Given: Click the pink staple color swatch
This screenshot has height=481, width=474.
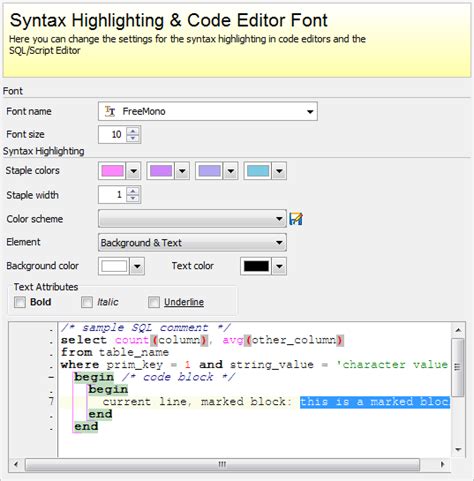Looking at the screenshot, I should pyautogui.click(x=113, y=171).
